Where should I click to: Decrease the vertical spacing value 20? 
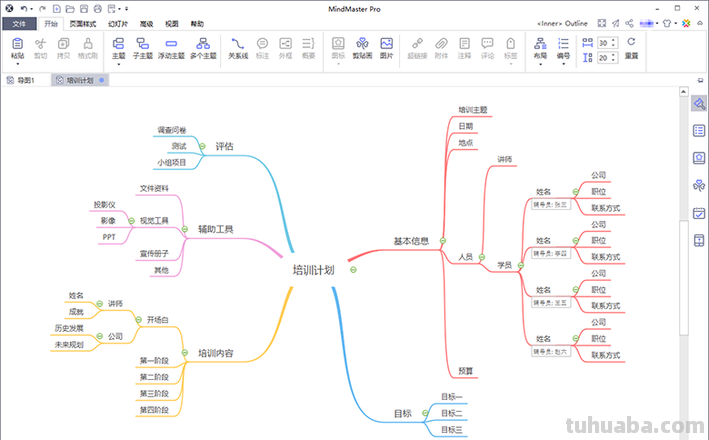614,60
